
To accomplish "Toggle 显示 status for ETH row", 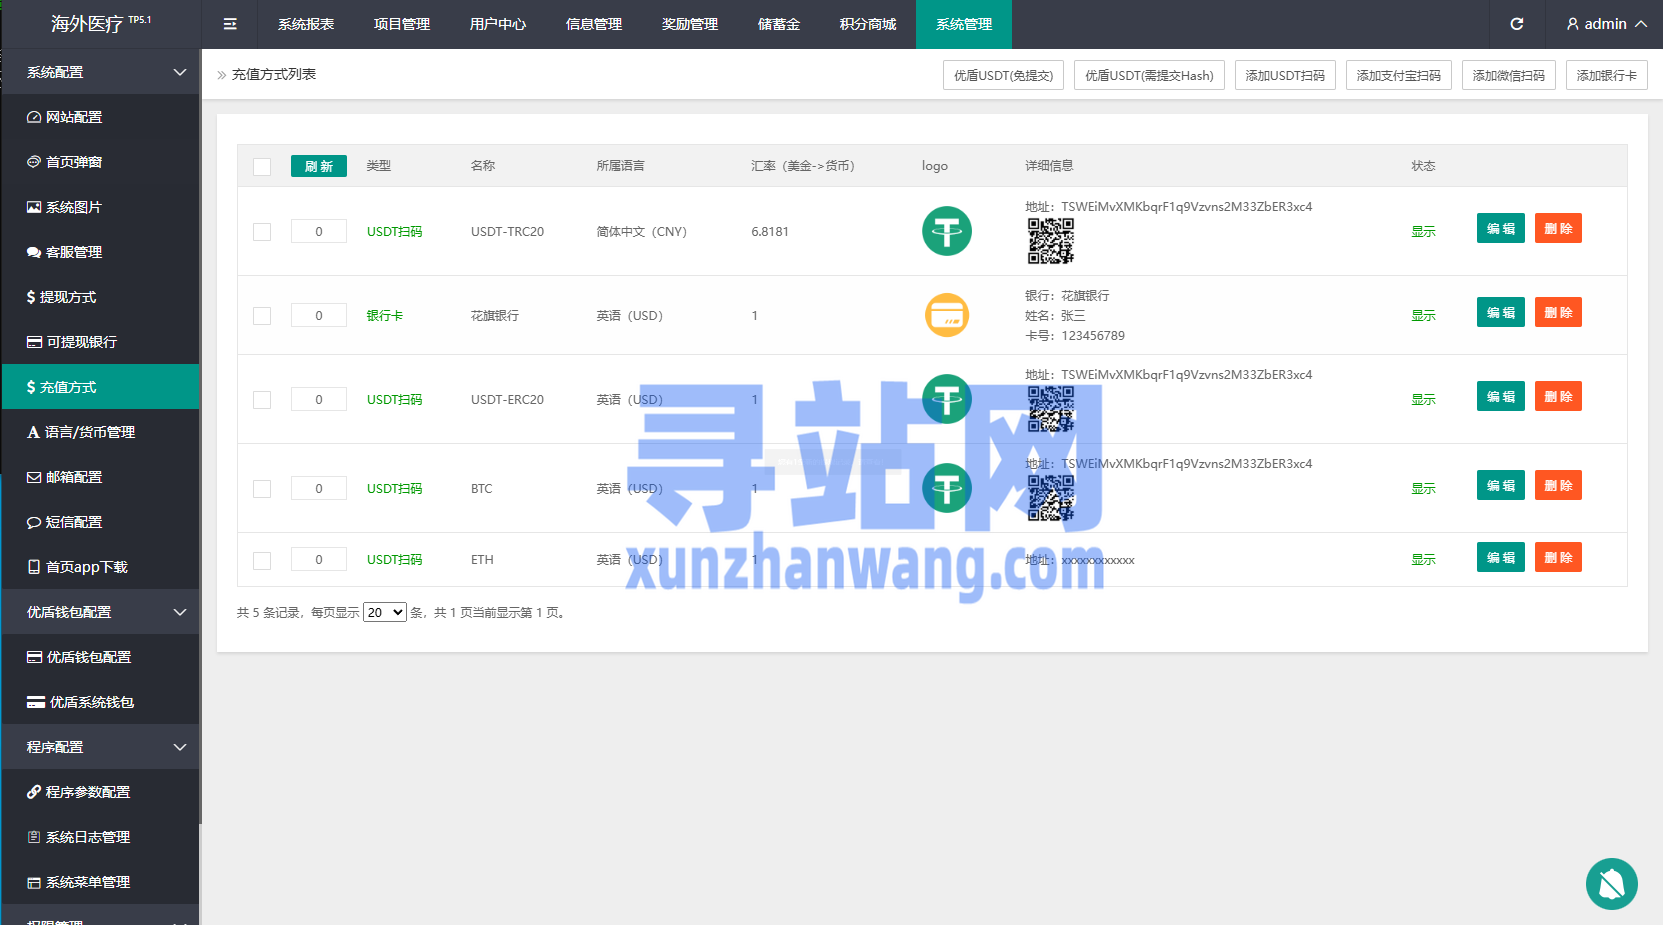I will tap(1423, 560).
